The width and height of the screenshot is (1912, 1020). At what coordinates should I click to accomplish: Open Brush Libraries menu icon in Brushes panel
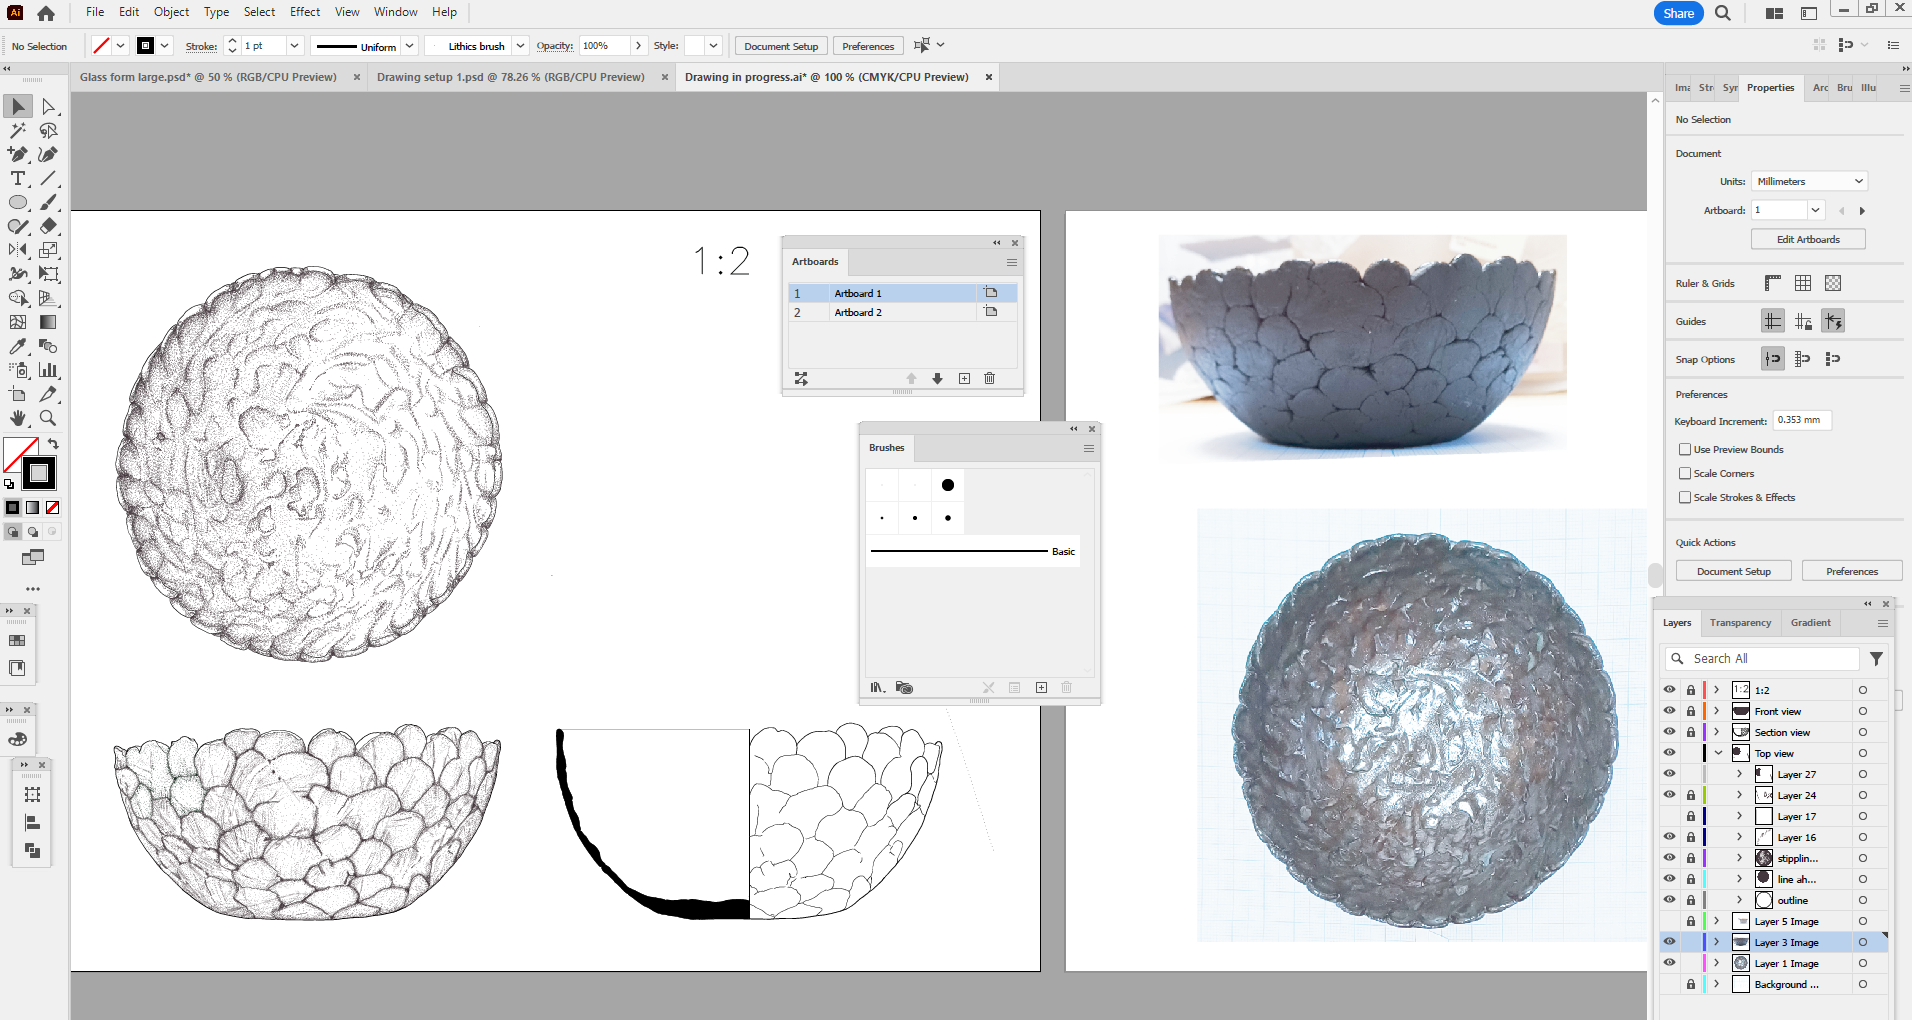878,688
